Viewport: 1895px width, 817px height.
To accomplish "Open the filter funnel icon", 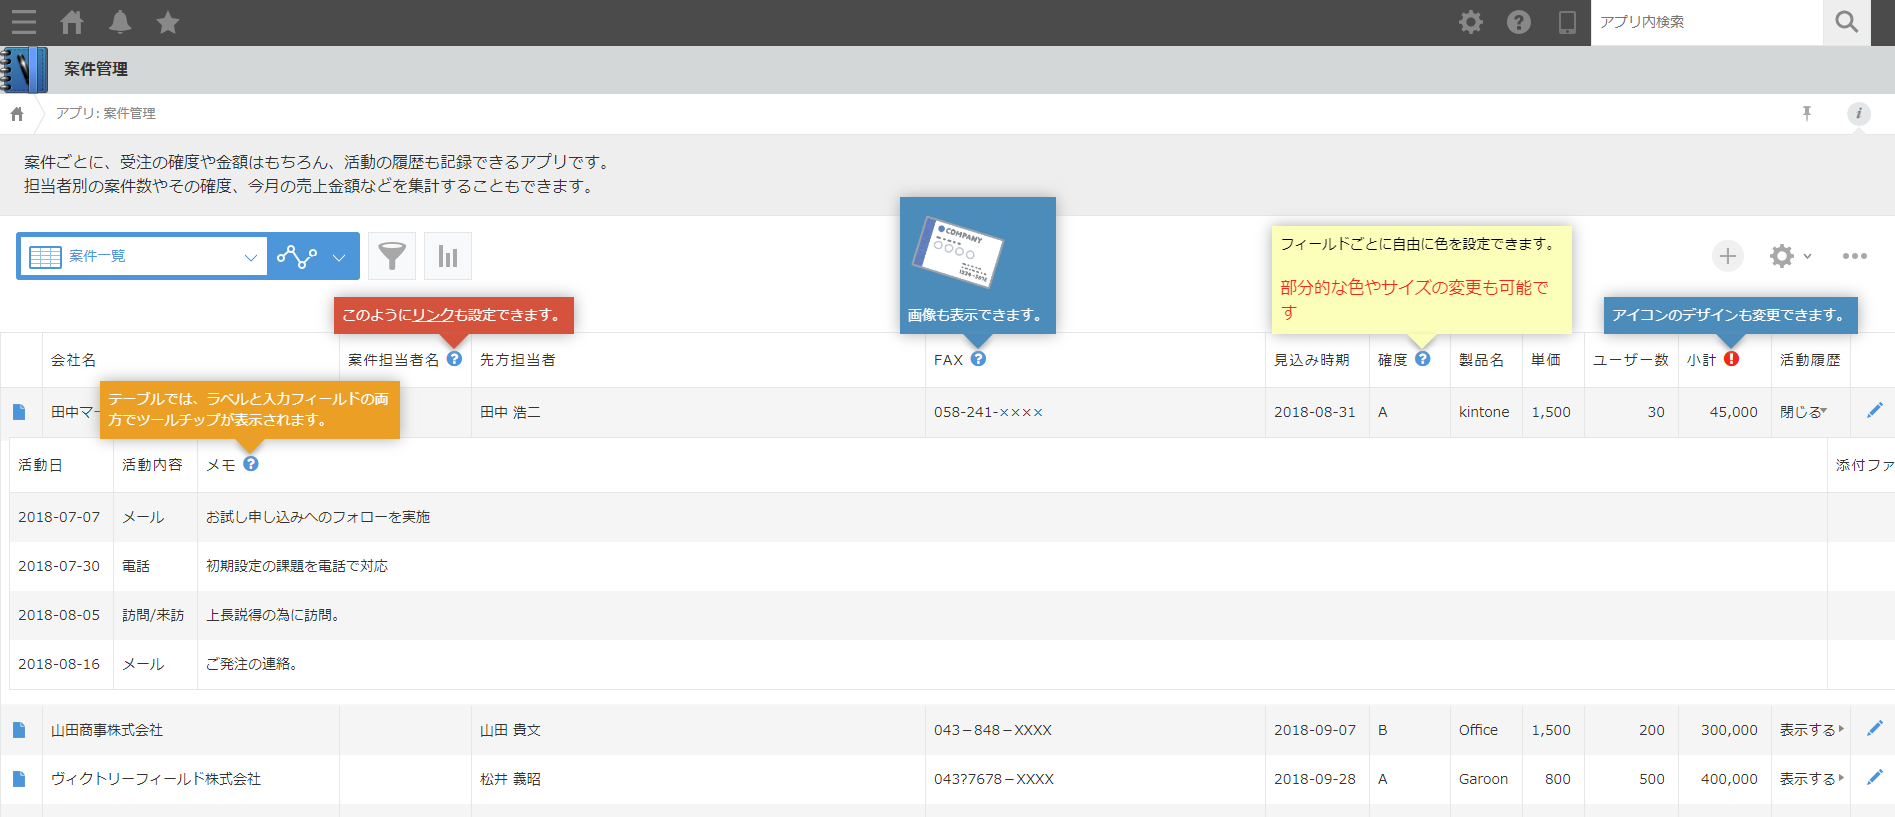I will pyautogui.click(x=392, y=257).
